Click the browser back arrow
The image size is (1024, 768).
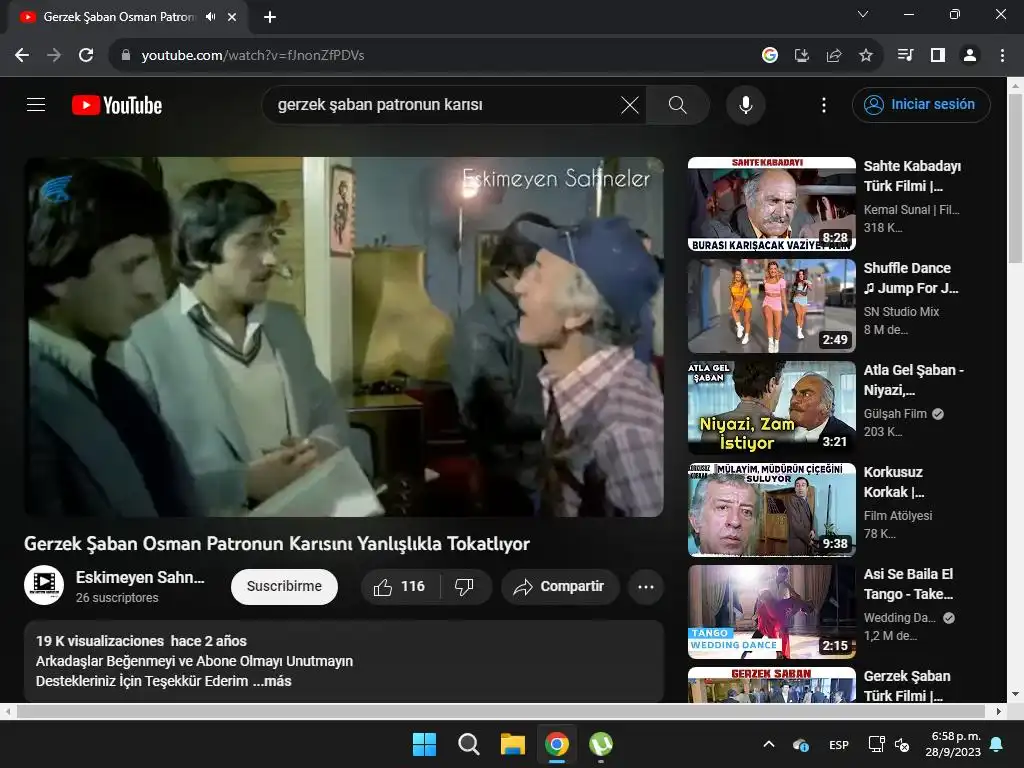point(22,55)
